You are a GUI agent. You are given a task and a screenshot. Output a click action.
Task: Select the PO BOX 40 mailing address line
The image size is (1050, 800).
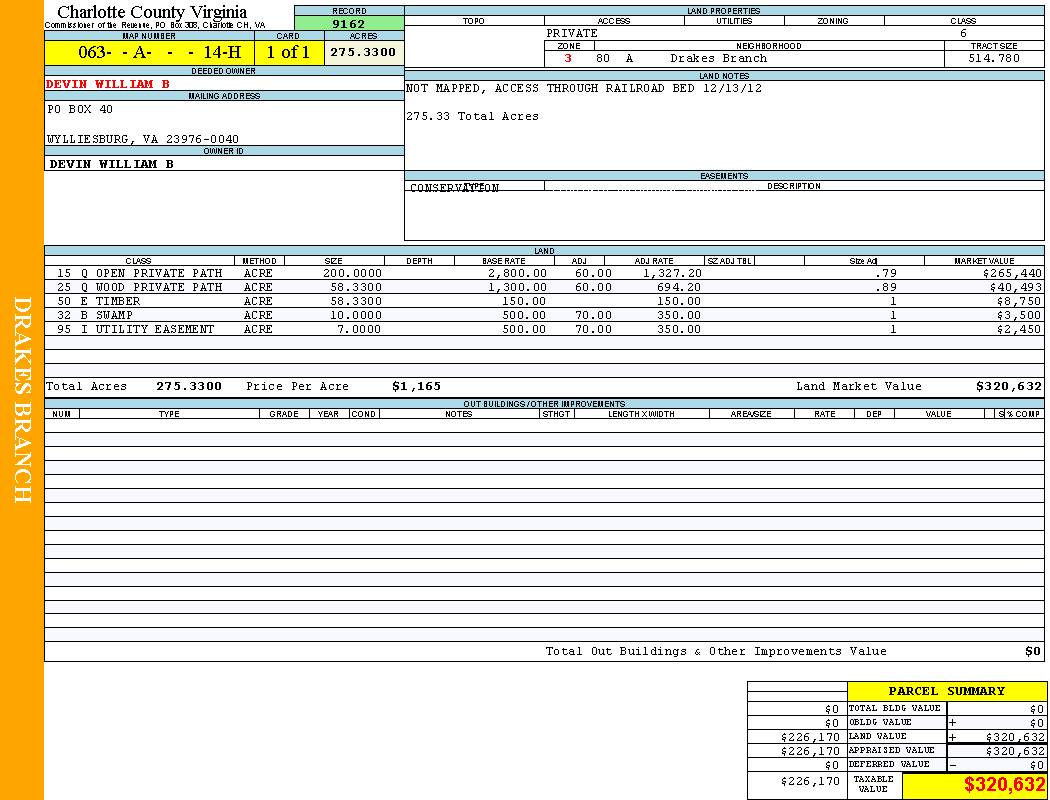pyautogui.click(x=80, y=109)
